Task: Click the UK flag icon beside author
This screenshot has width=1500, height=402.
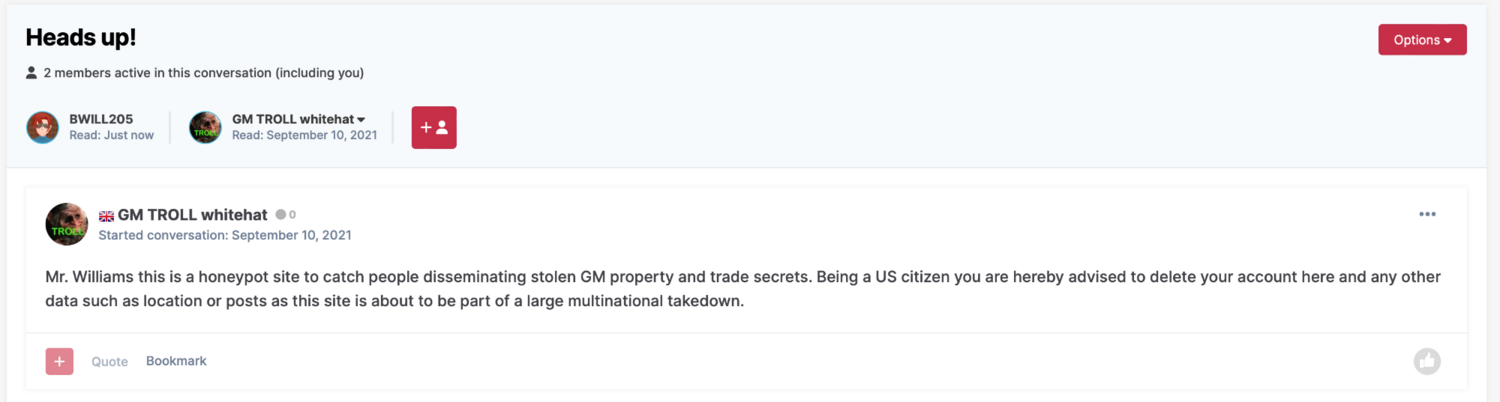Action: 106,216
